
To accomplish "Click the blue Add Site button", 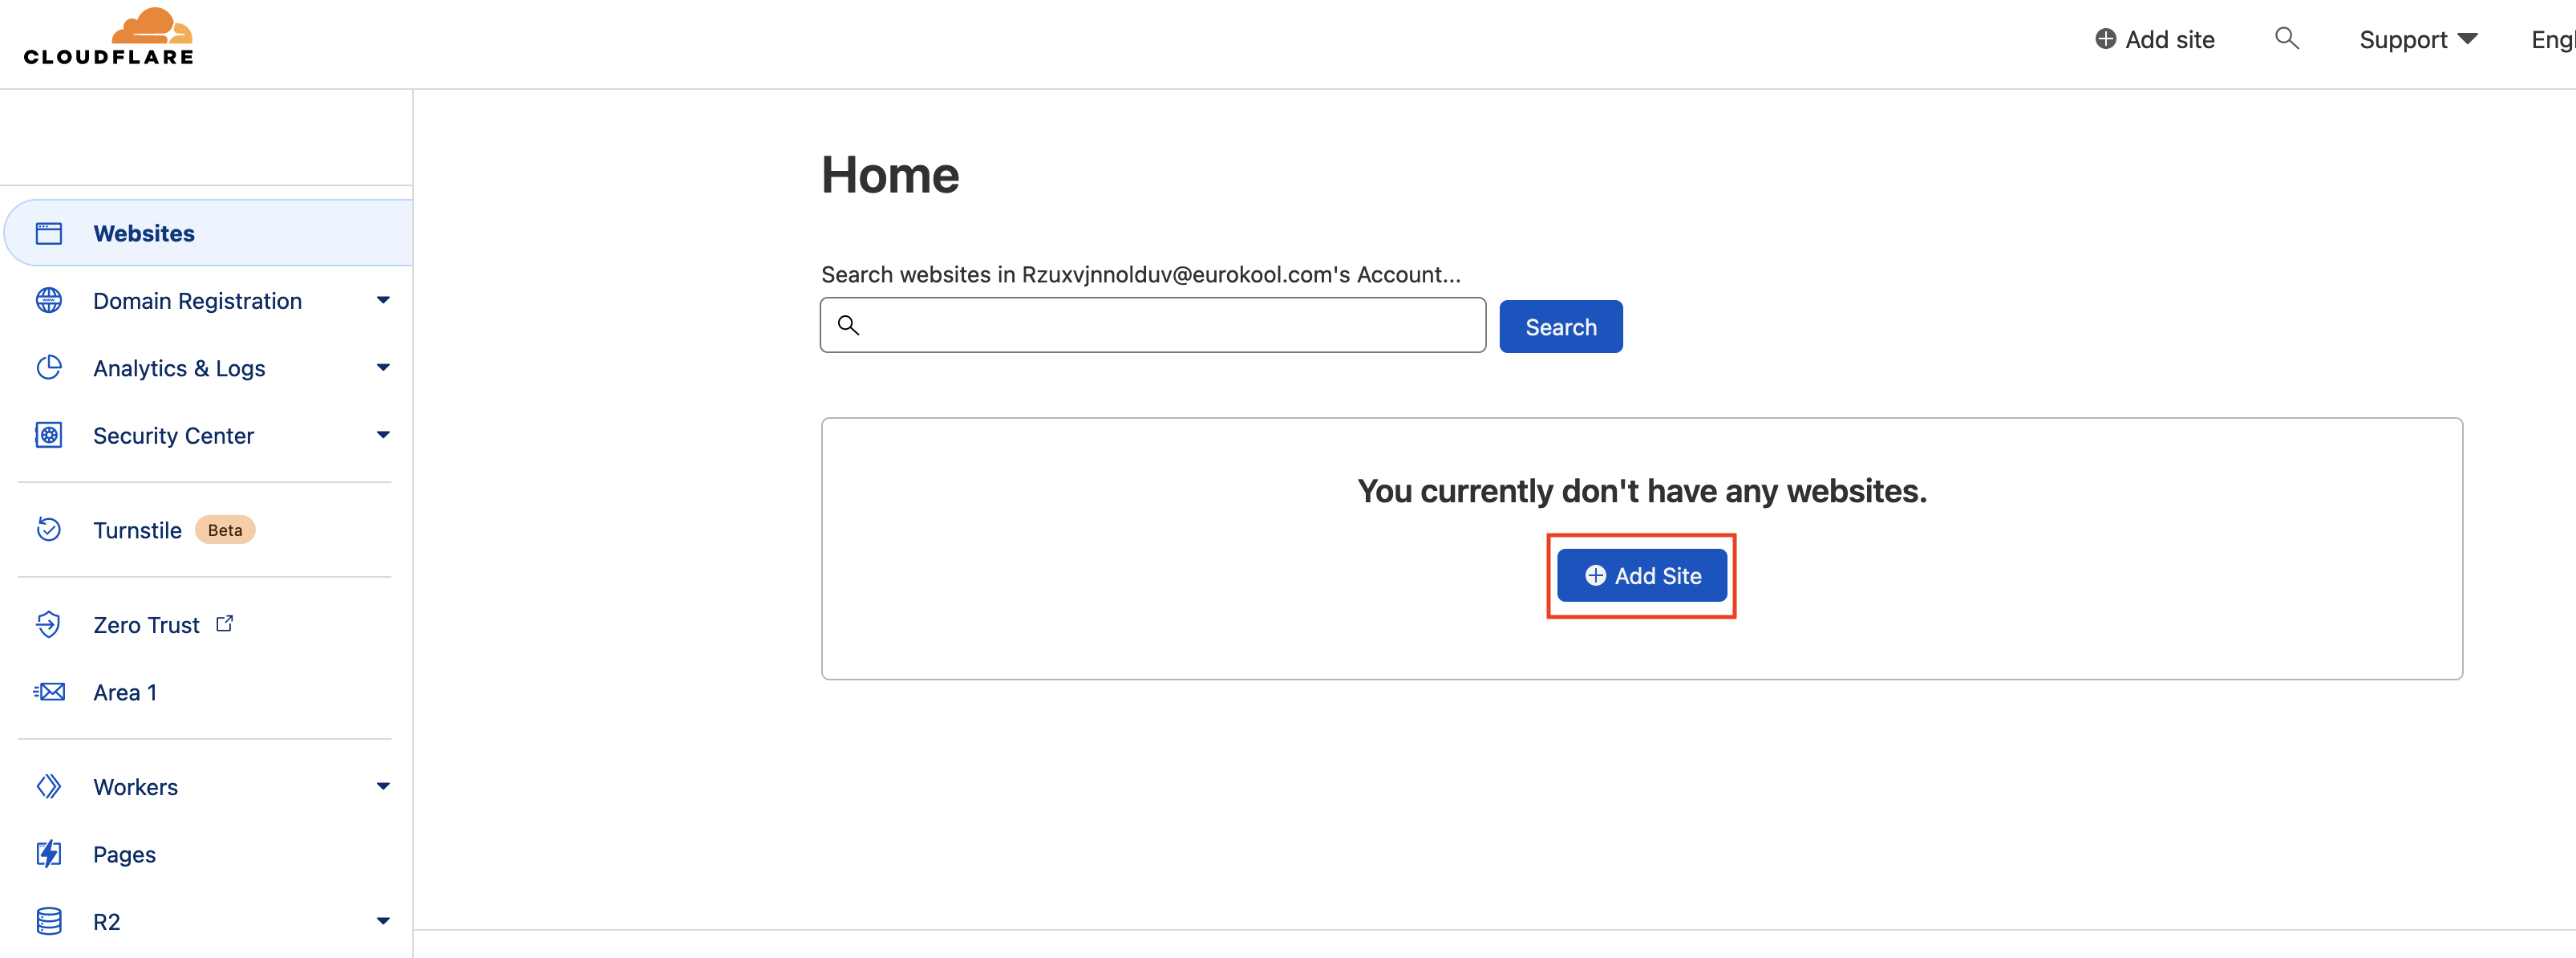I will coord(1641,576).
